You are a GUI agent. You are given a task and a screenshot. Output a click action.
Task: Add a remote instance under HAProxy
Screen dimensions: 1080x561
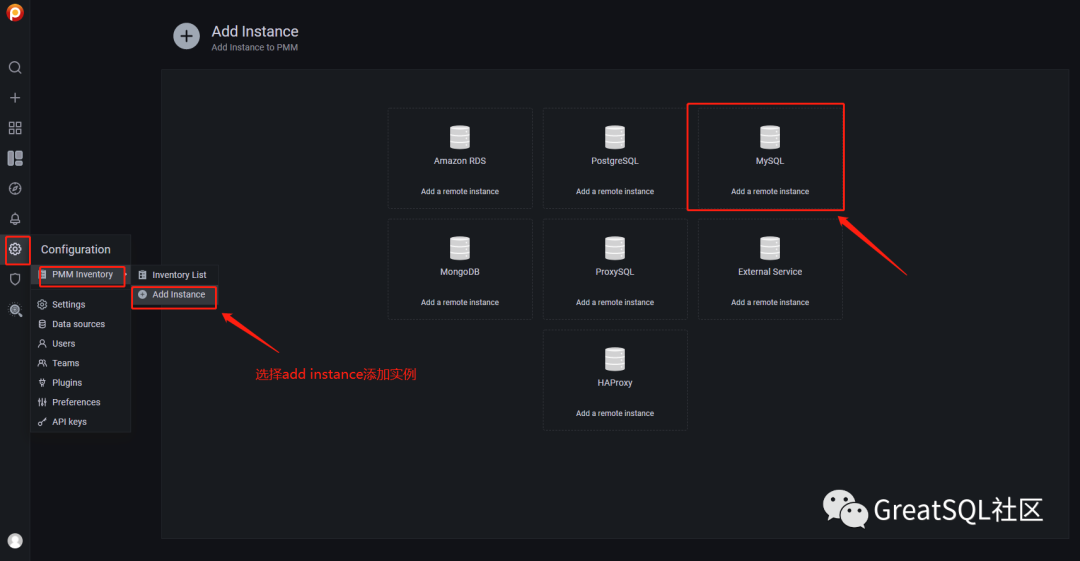click(614, 414)
